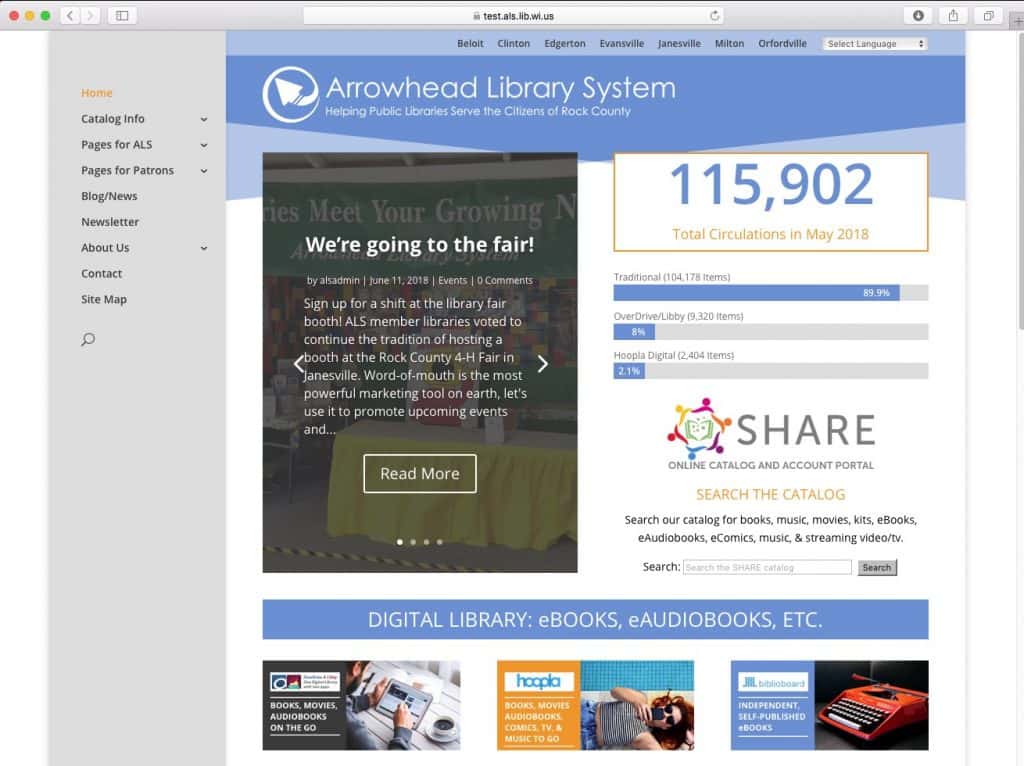Advance the slideshow with the next arrow
The image size is (1024, 766).
(543, 364)
